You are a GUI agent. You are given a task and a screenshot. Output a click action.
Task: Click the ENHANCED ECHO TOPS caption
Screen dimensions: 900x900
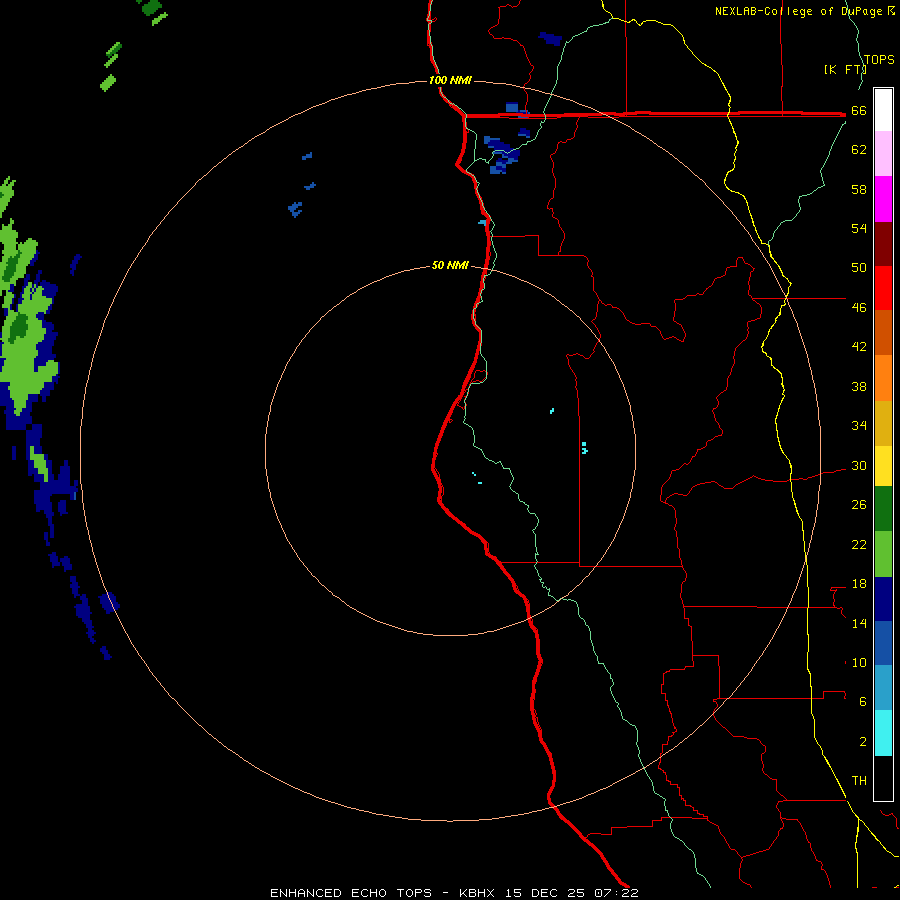click(454, 893)
